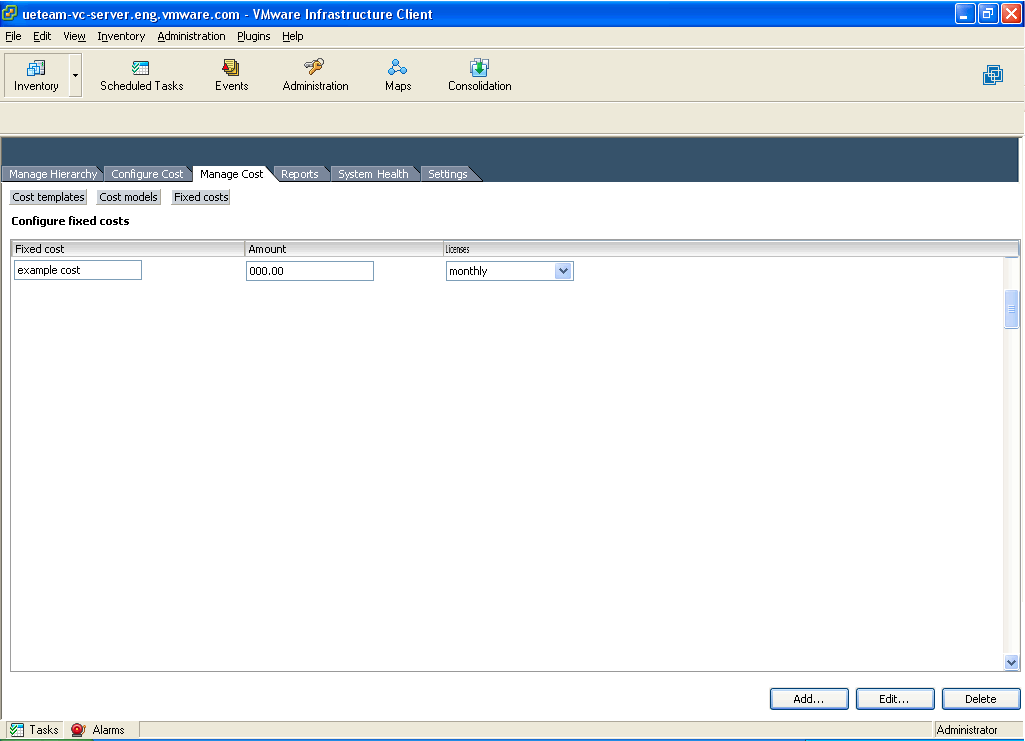The height and width of the screenshot is (741, 1025).
Task: Click the Tasks icon in status bar
Action: coord(16,730)
